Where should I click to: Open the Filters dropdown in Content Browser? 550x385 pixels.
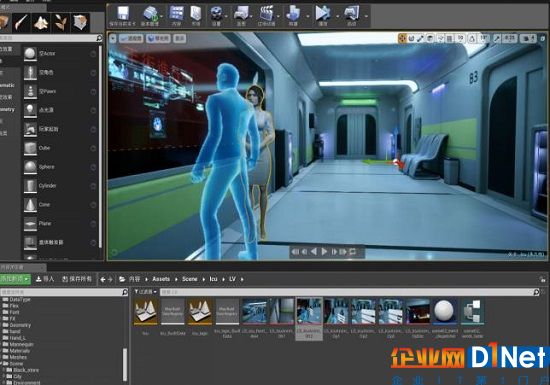pyautogui.click(x=146, y=292)
